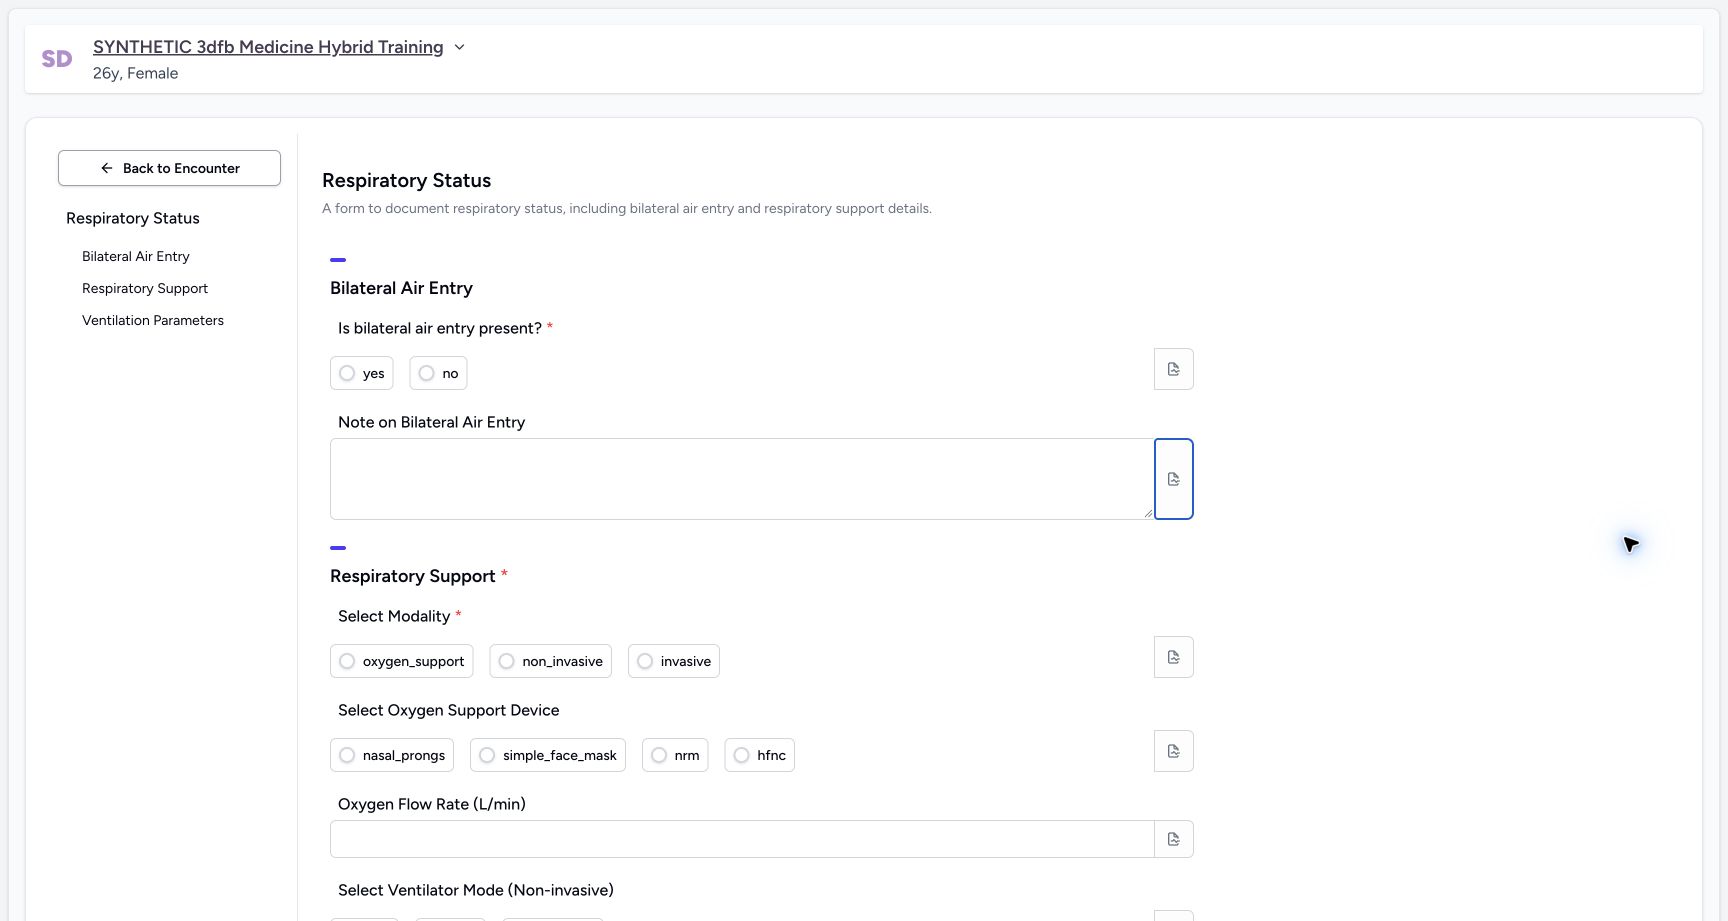The height and width of the screenshot is (921, 1728).
Task: Select nrm oxygen device
Action: coord(675,755)
